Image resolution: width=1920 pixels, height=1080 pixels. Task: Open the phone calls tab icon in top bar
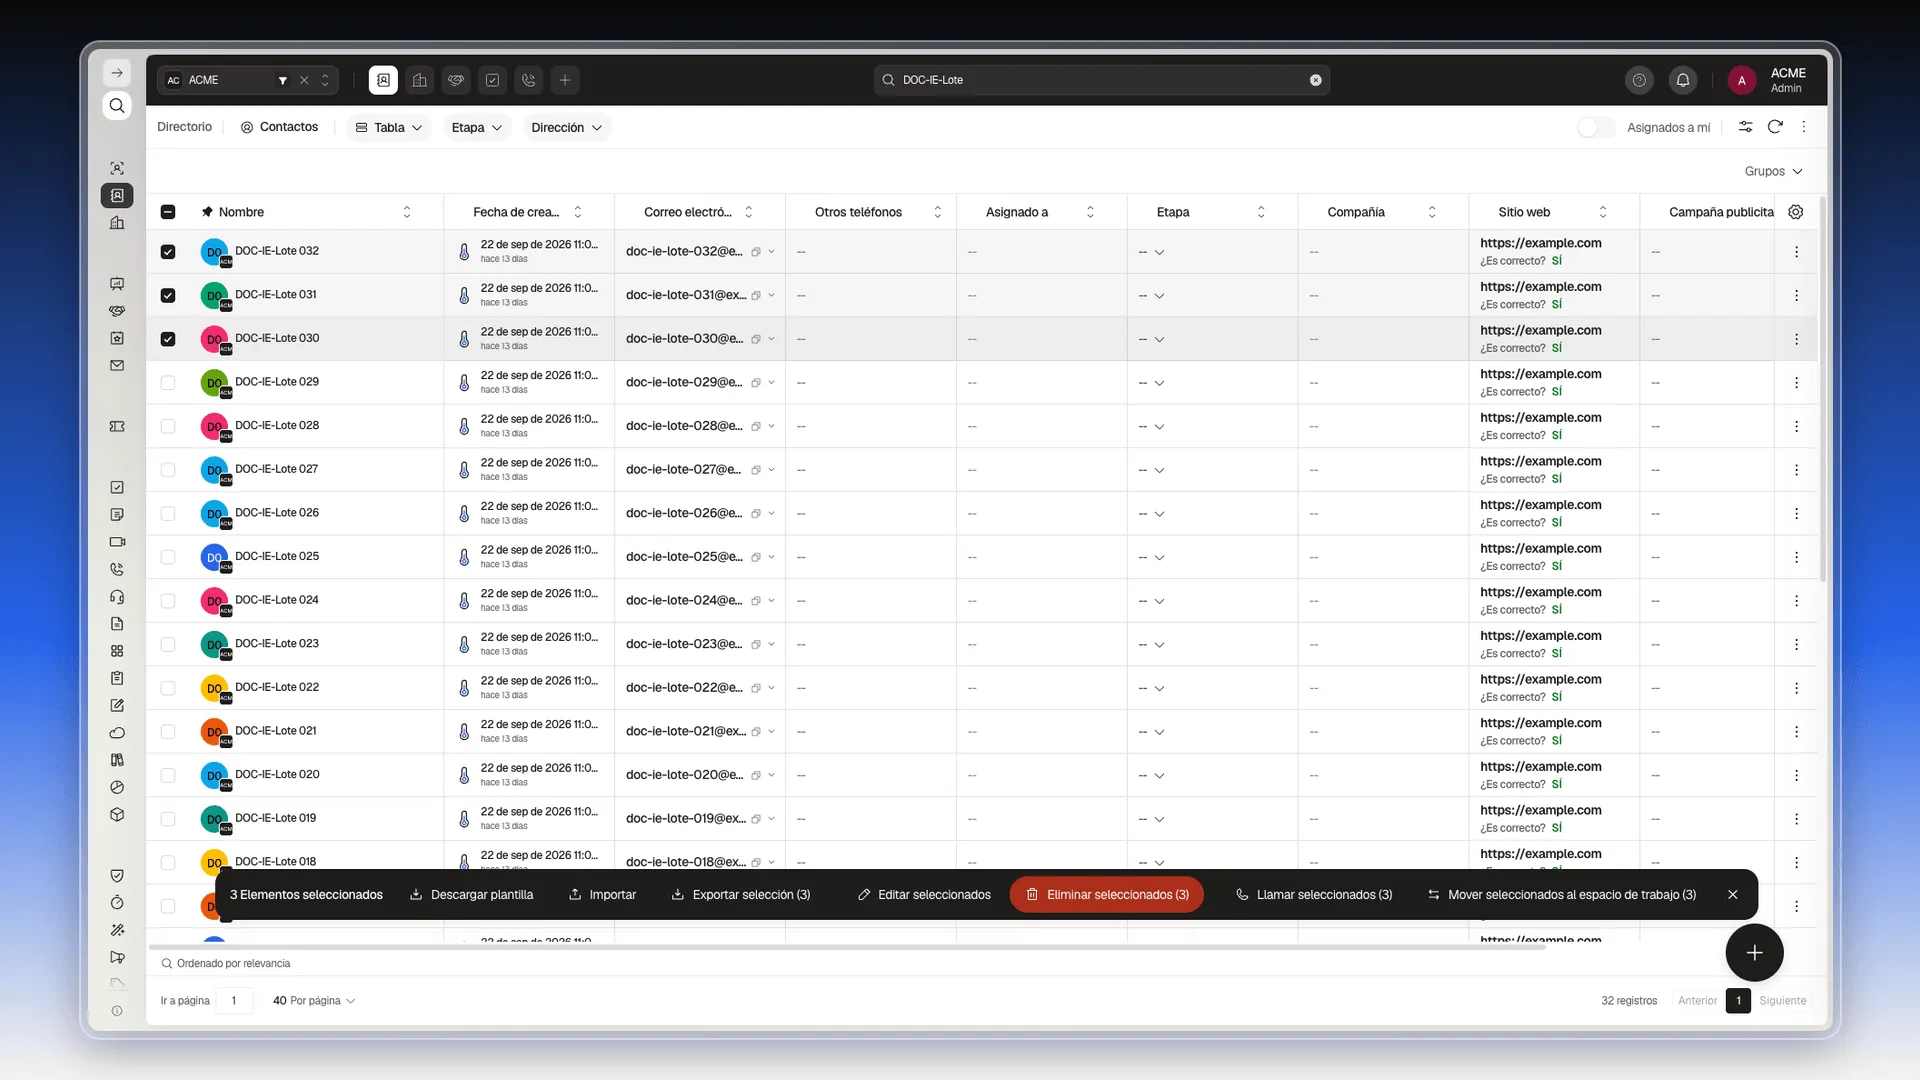tap(529, 80)
